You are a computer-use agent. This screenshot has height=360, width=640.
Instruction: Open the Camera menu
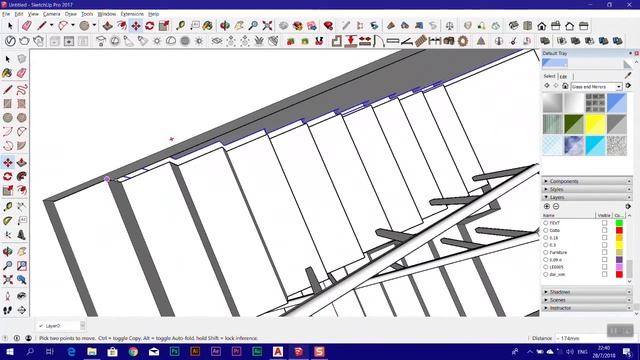(51, 14)
